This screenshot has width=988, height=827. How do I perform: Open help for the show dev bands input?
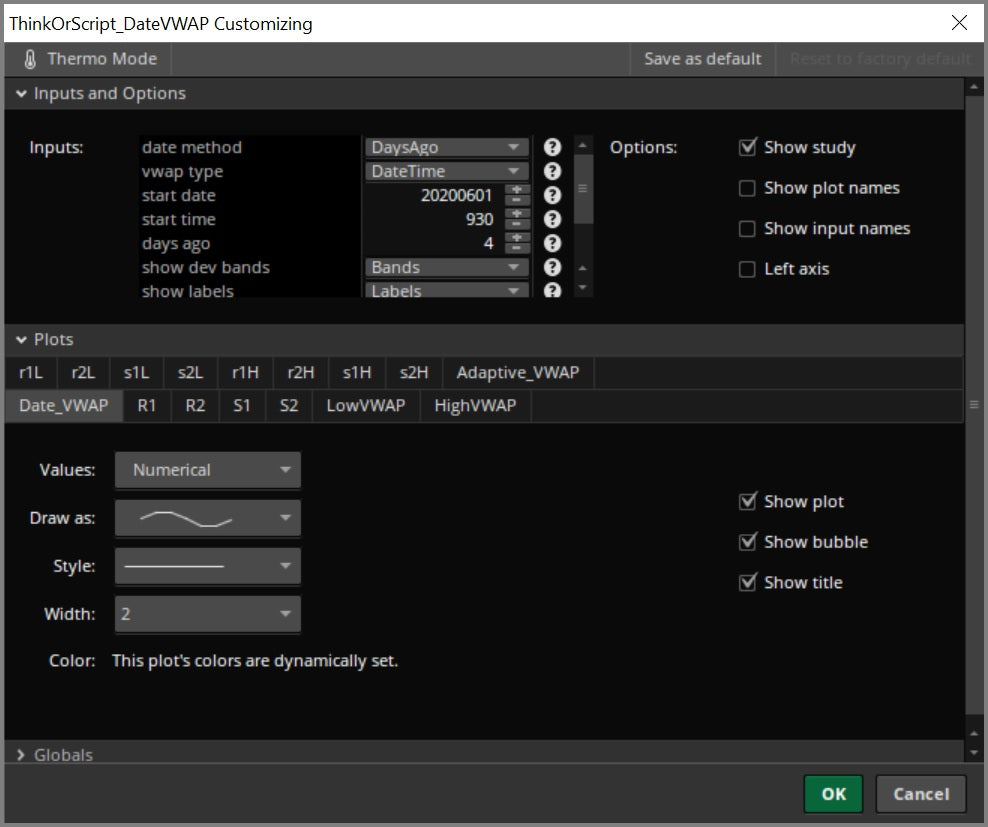coord(552,267)
